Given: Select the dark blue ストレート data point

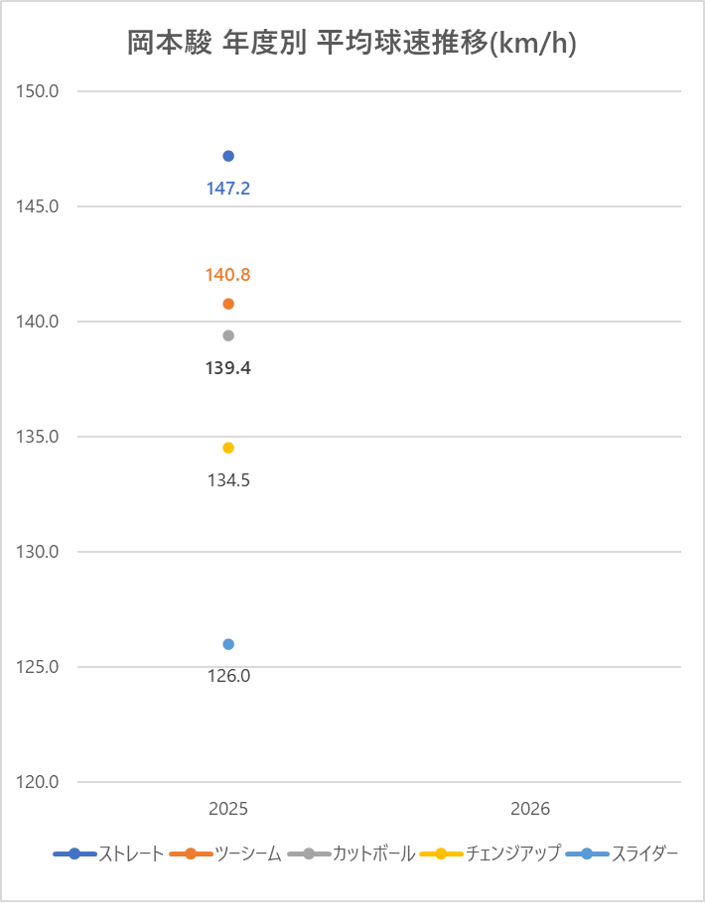Looking at the screenshot, I should pos(228,156).
